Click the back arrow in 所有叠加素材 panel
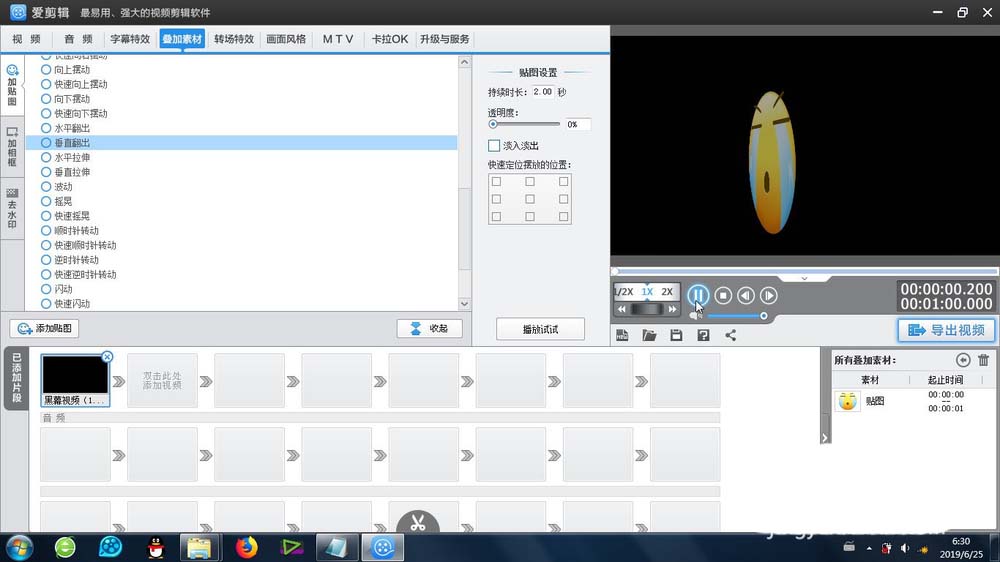The height and width of the screenshot is (562, 1000). (x=963, y=360)
